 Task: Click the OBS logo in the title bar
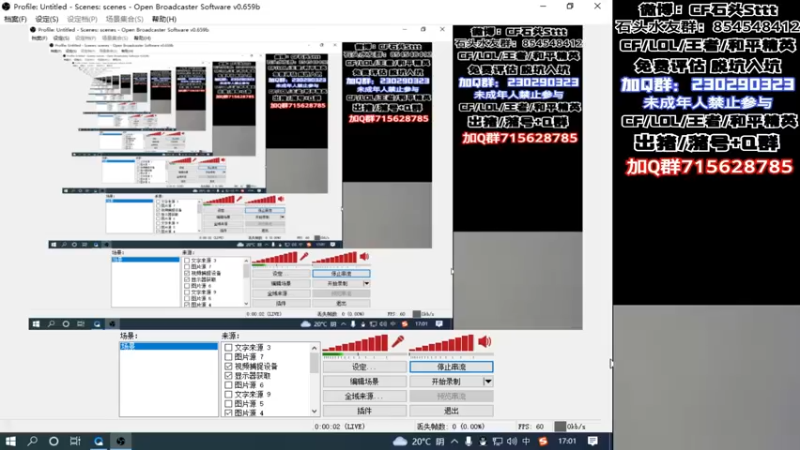pos(6,7)
